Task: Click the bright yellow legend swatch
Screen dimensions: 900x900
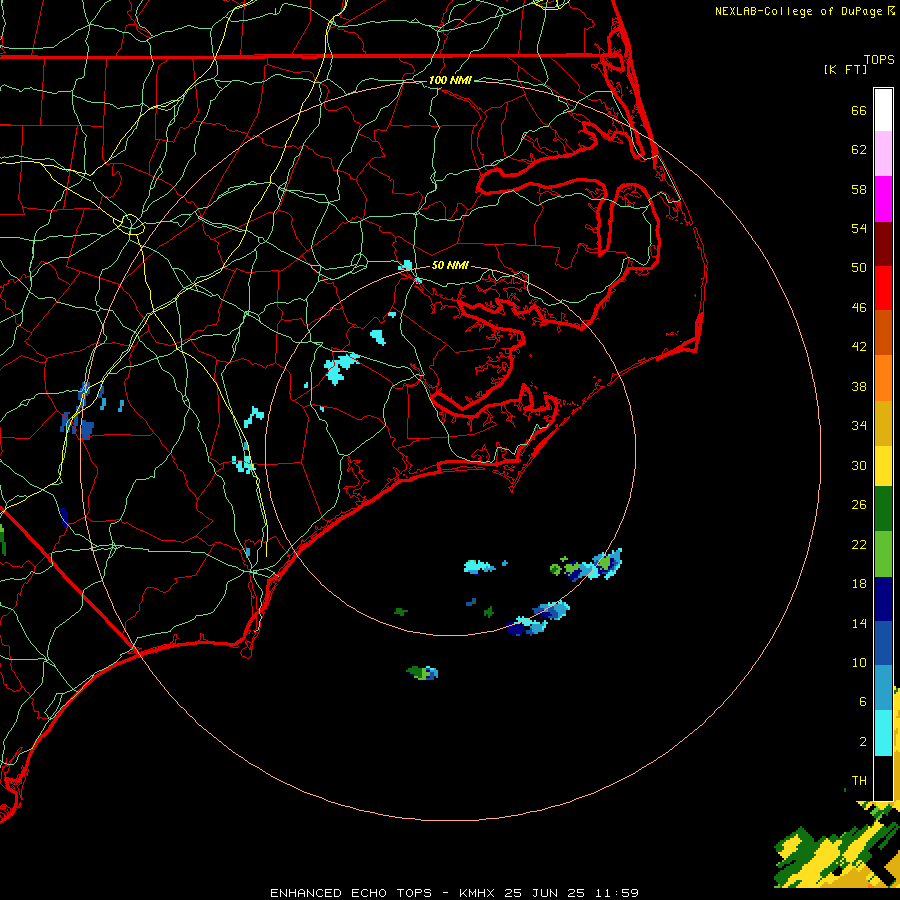Action: coord(883,466)
